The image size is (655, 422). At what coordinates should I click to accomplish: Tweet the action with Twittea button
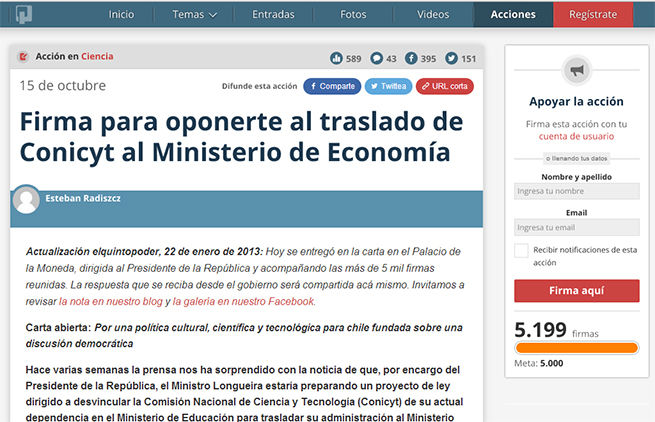tap(388, 86)
